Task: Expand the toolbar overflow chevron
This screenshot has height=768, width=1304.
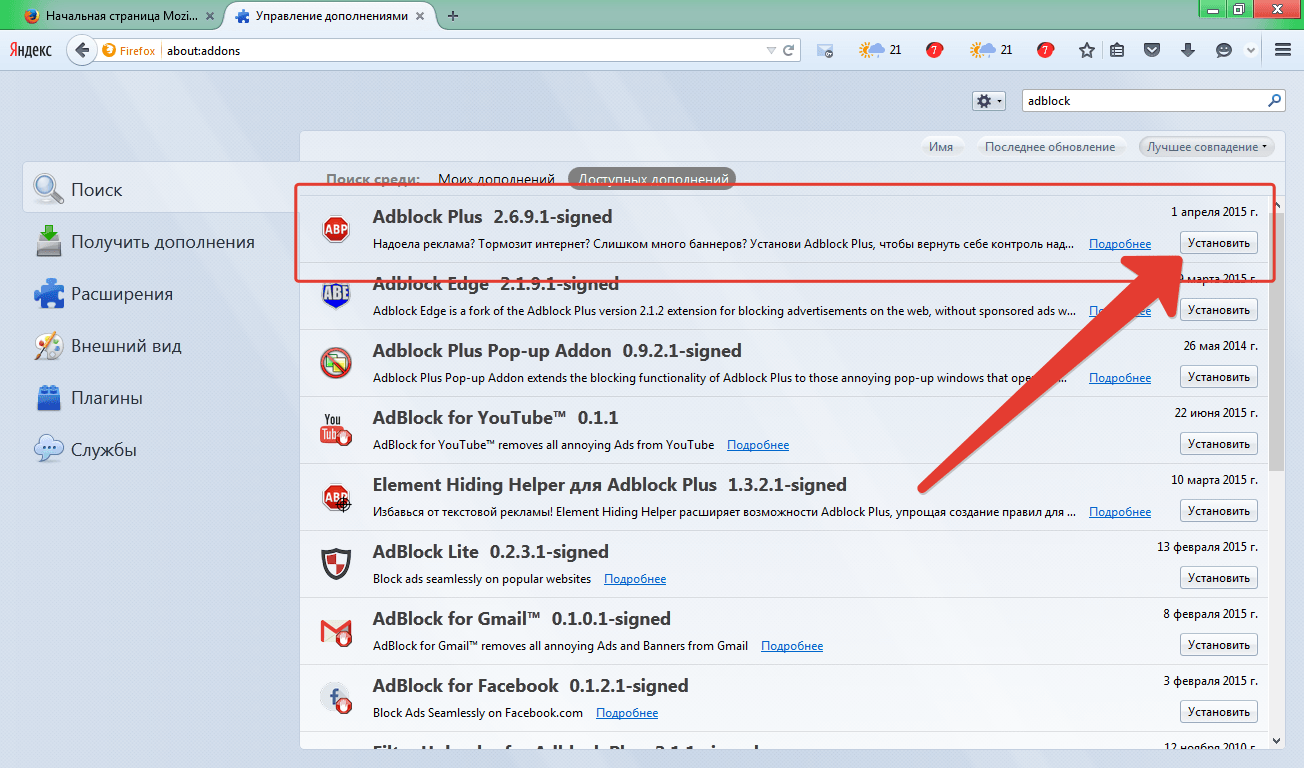Action: (x=1251, y=50)
